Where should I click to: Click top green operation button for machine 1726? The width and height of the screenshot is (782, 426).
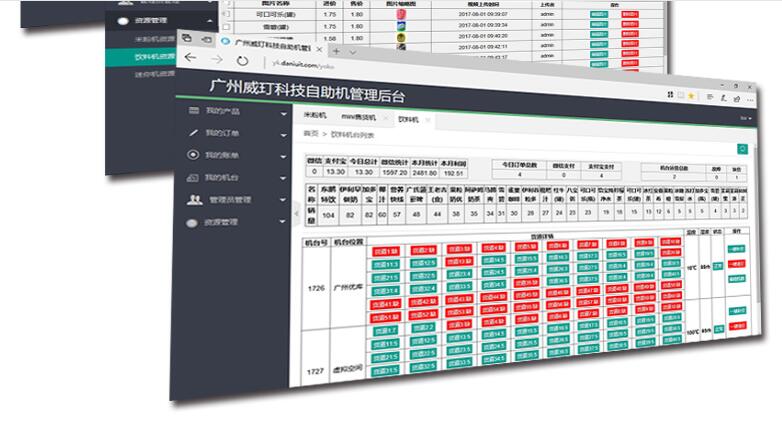pos(737,249)
